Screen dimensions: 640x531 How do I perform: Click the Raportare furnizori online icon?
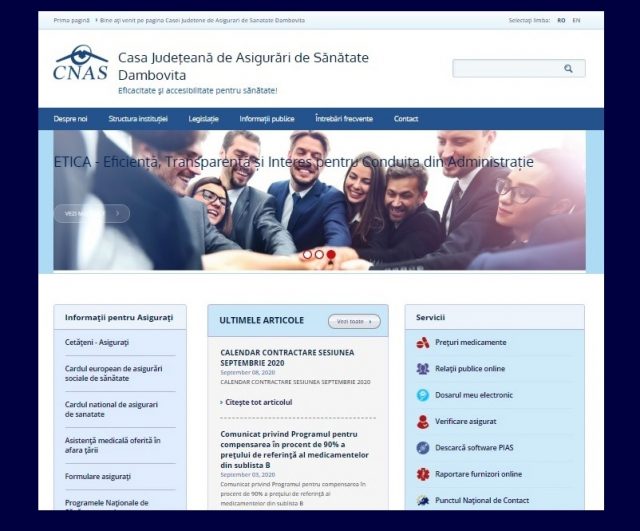point(423,474)
